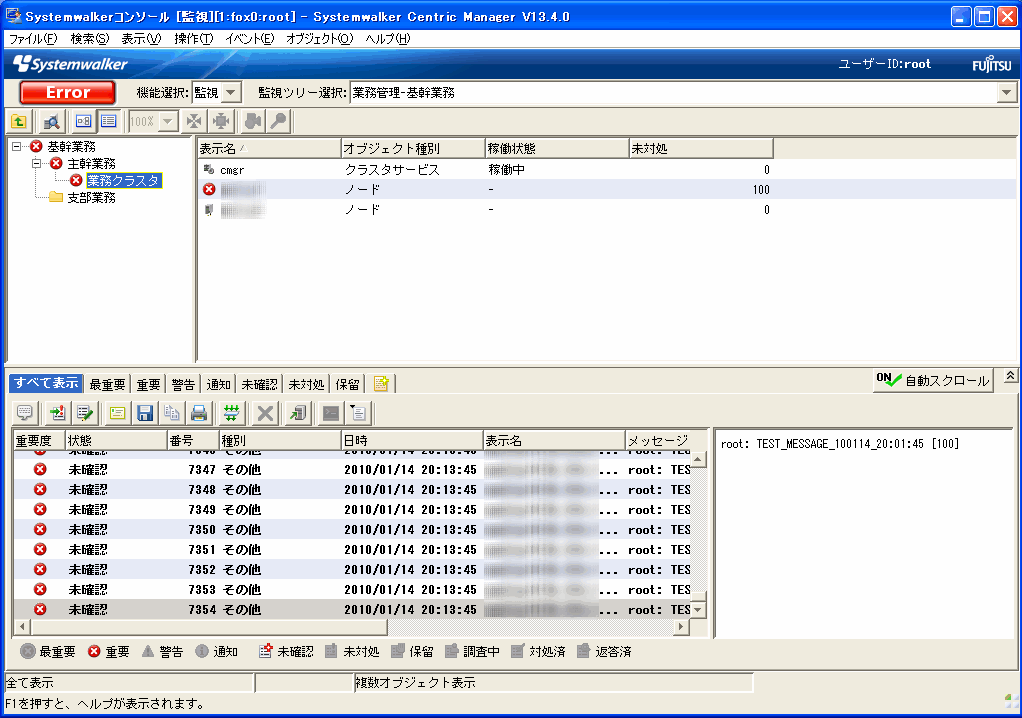Open the 表示(V) menu
The image size is (1022, 718).
141,38
